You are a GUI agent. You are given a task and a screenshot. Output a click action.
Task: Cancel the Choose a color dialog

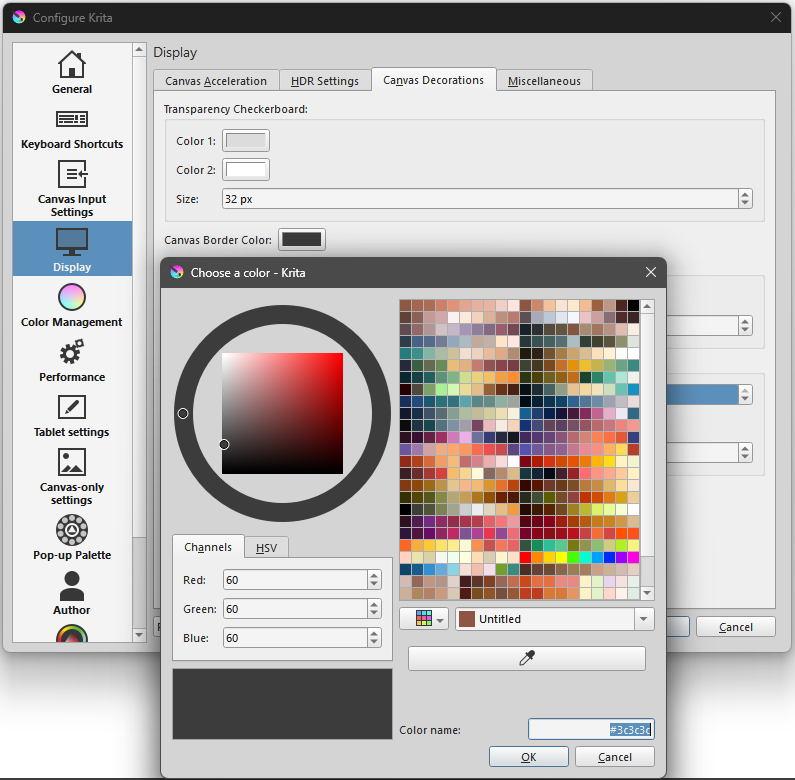click(614, 757)
